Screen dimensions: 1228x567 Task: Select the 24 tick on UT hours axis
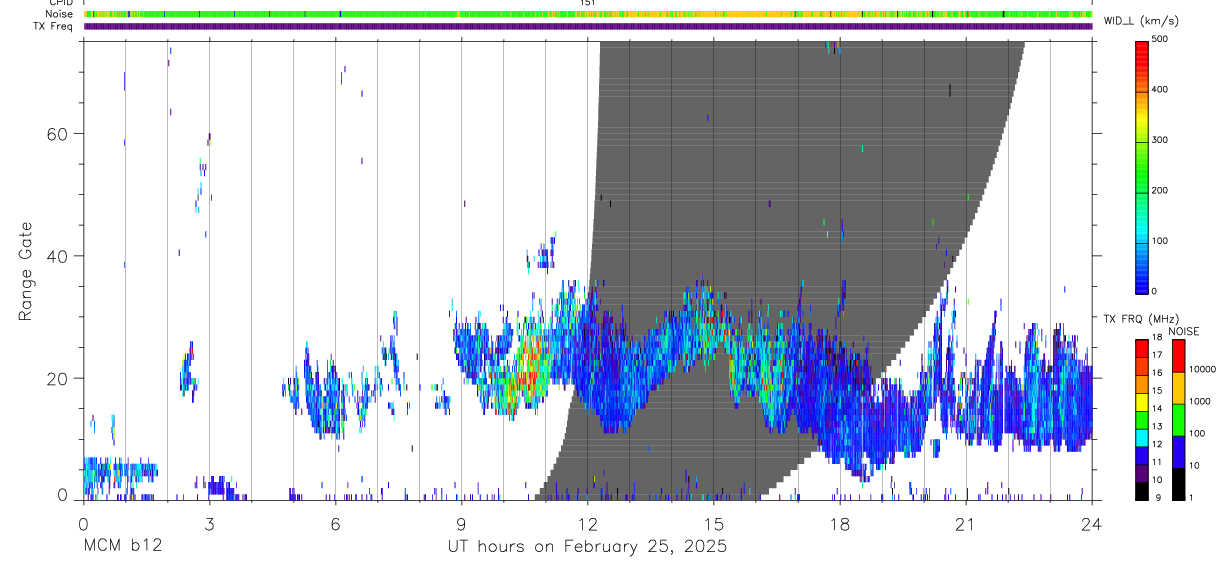click(1091, 523)
